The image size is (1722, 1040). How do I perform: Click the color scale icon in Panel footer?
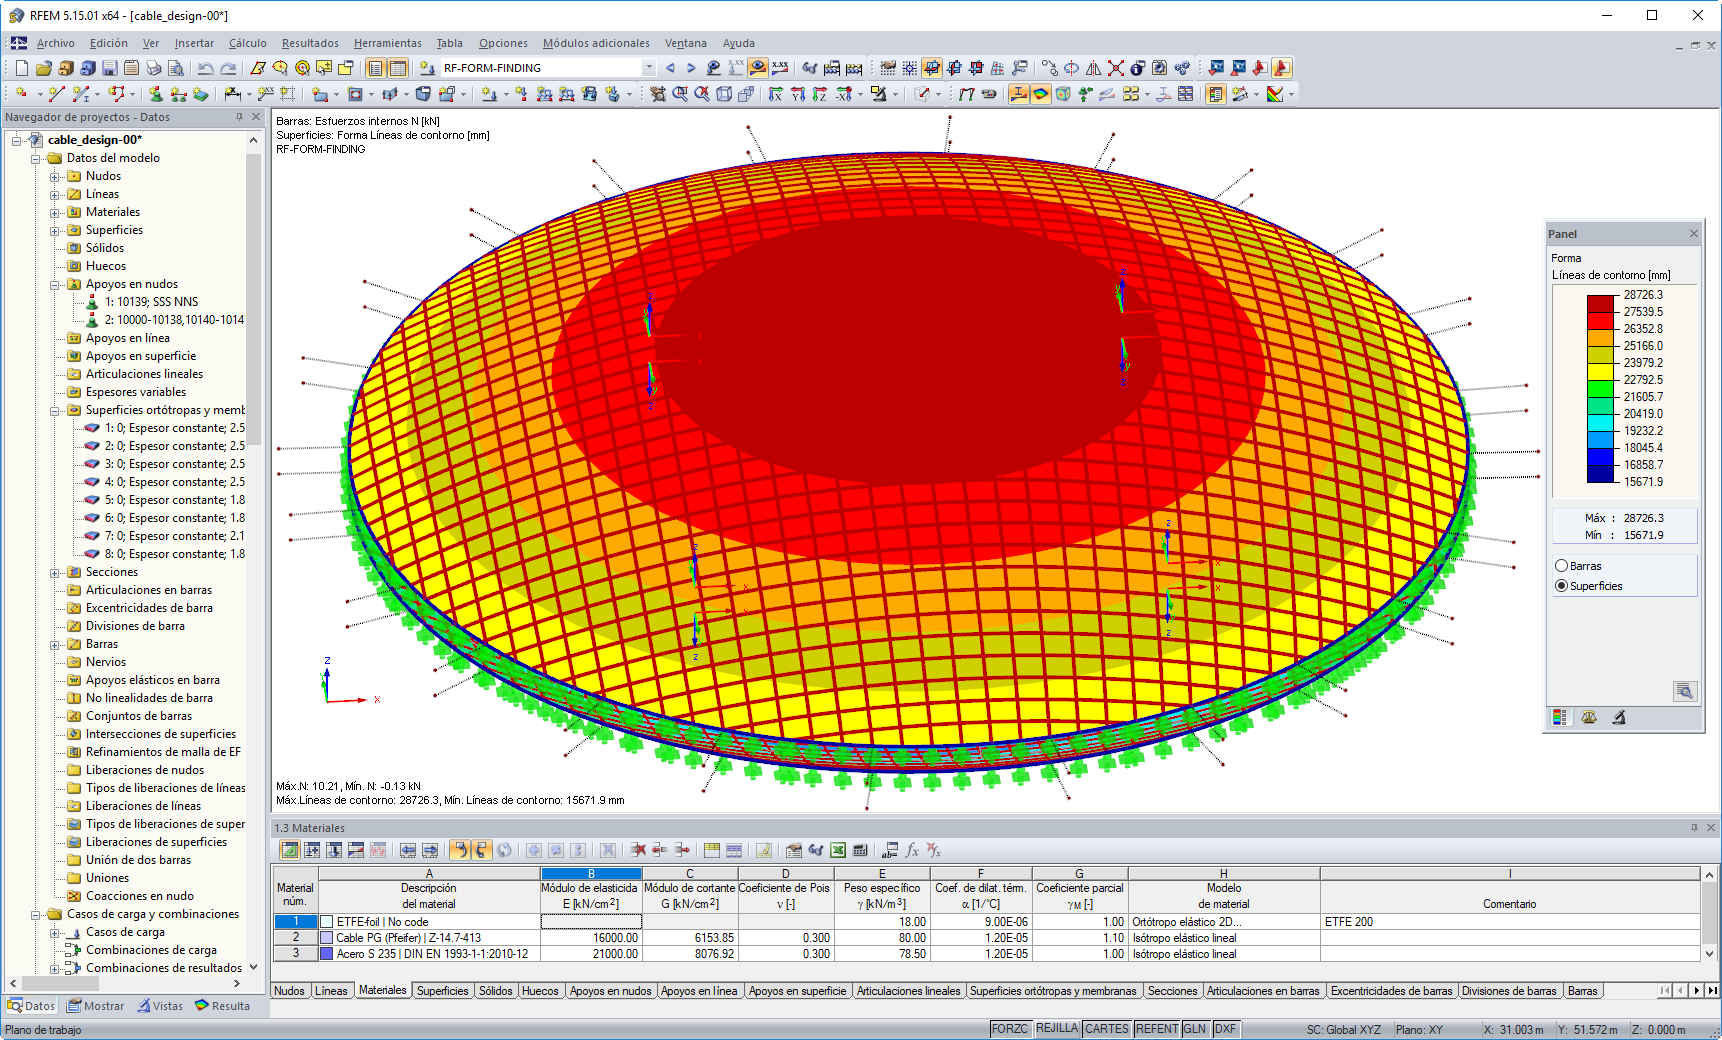coord(1560,717)
